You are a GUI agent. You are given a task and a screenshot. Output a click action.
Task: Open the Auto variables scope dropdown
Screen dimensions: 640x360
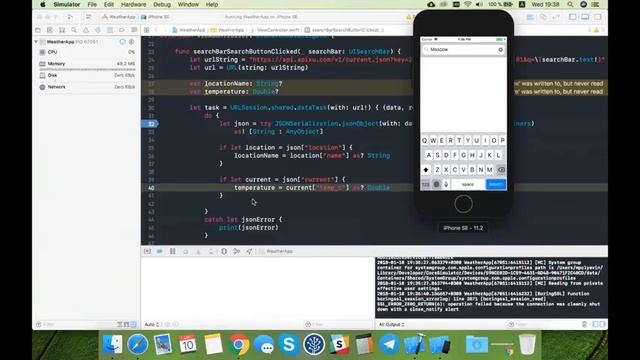click(151, 324)
